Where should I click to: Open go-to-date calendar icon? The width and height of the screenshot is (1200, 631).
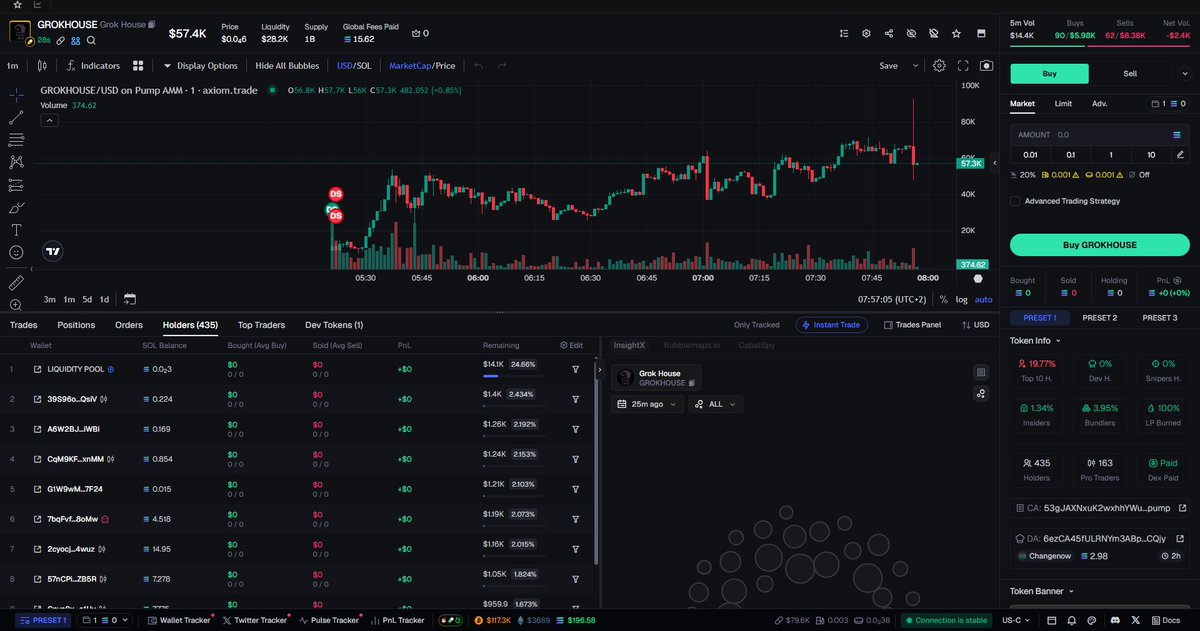[130, 299]
